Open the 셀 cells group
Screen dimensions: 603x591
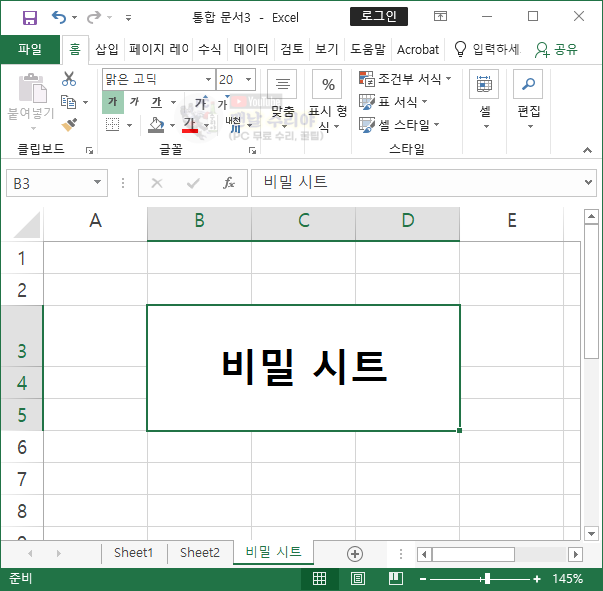point(485,100)
